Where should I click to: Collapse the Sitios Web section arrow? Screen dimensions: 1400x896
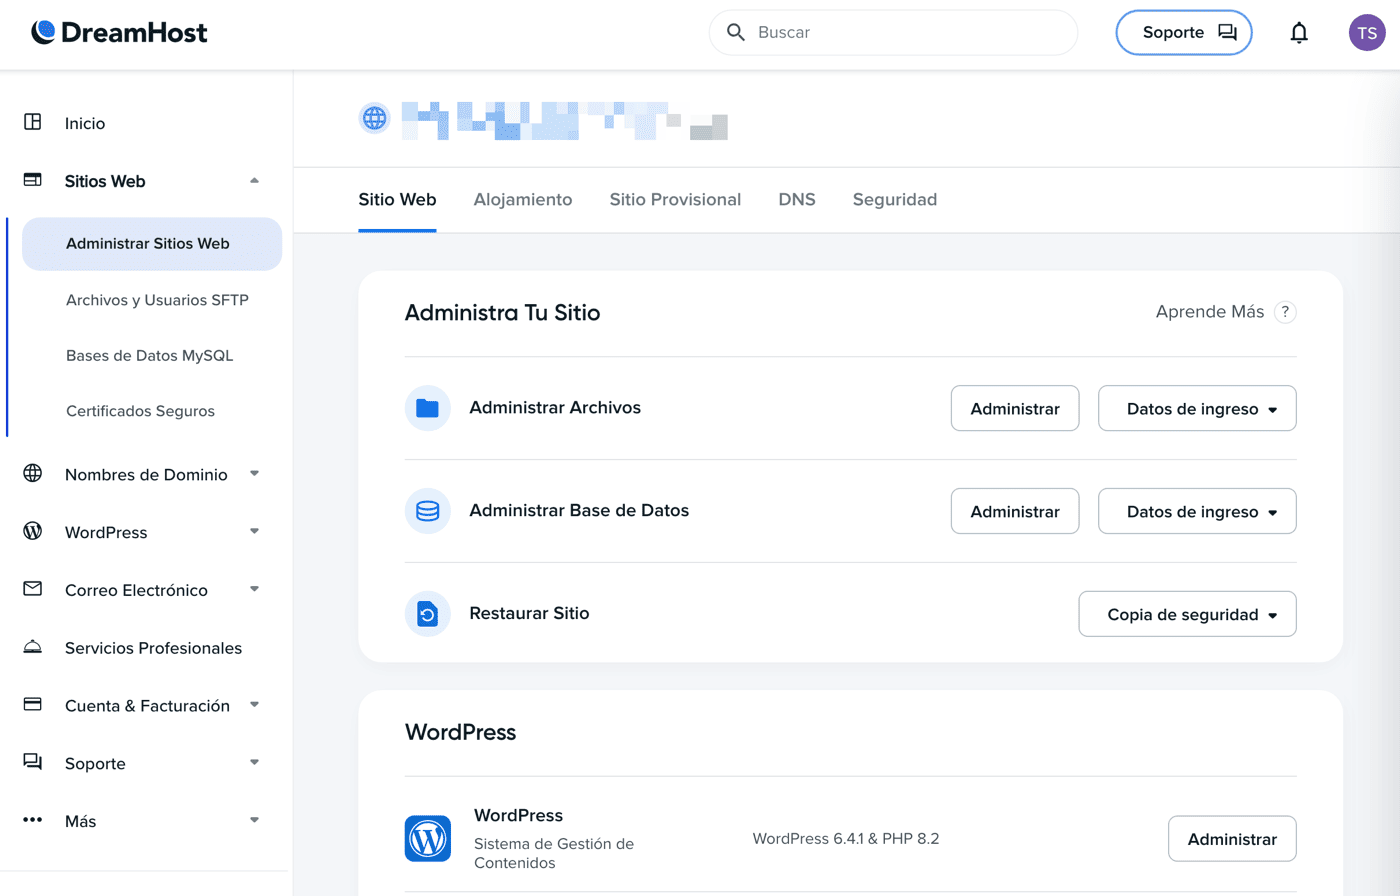pos(254,181)
